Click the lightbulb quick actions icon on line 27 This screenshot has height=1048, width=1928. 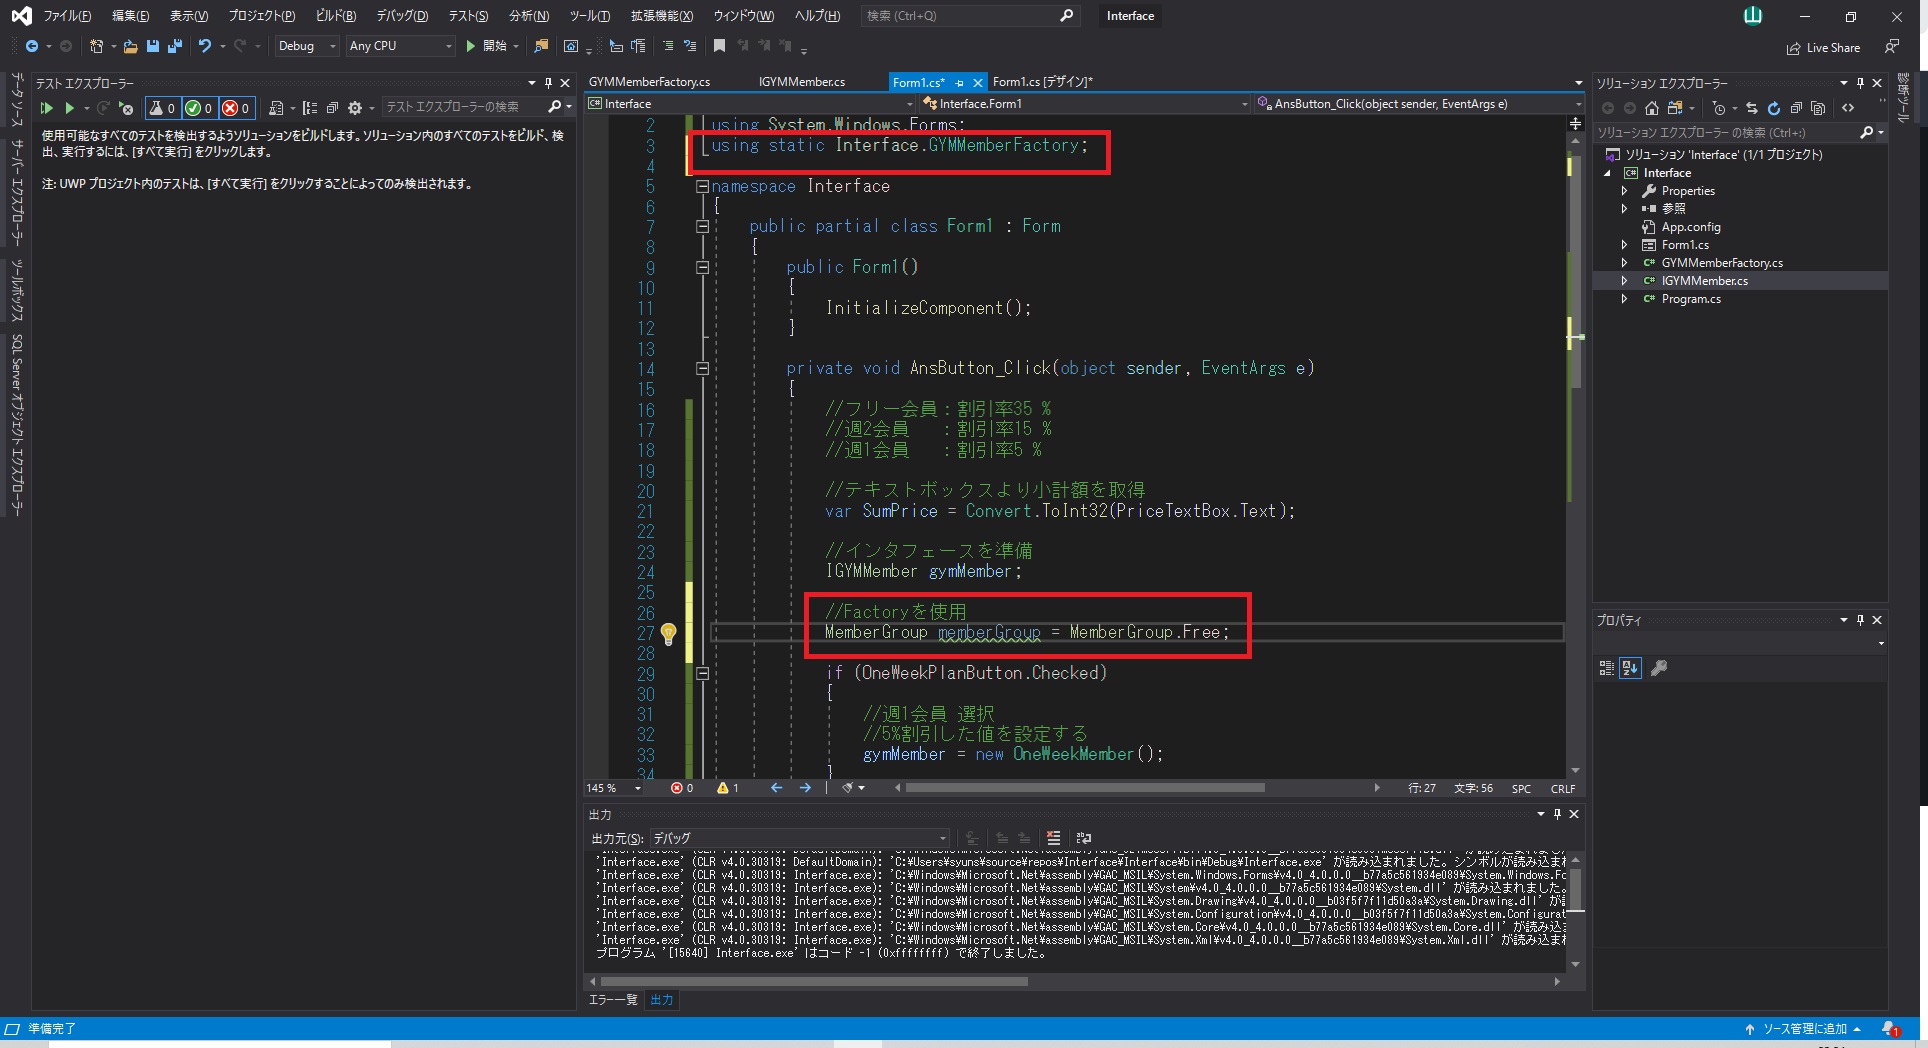(x=668, y=634)
